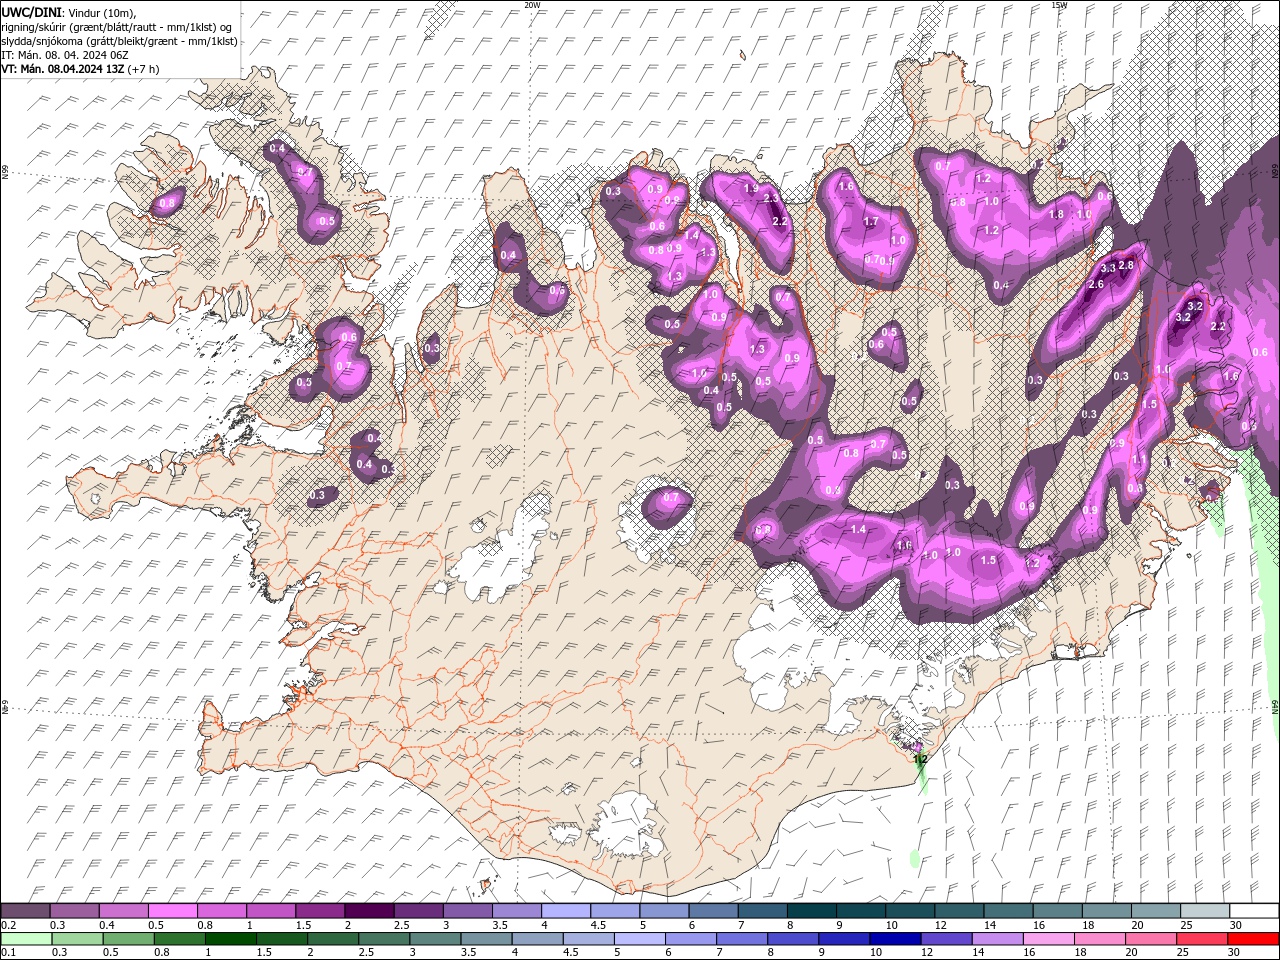Click the '1.7' snowfall value on the map
The width and height of the screenshot is (1280, 960).
(x=871, y=222)
